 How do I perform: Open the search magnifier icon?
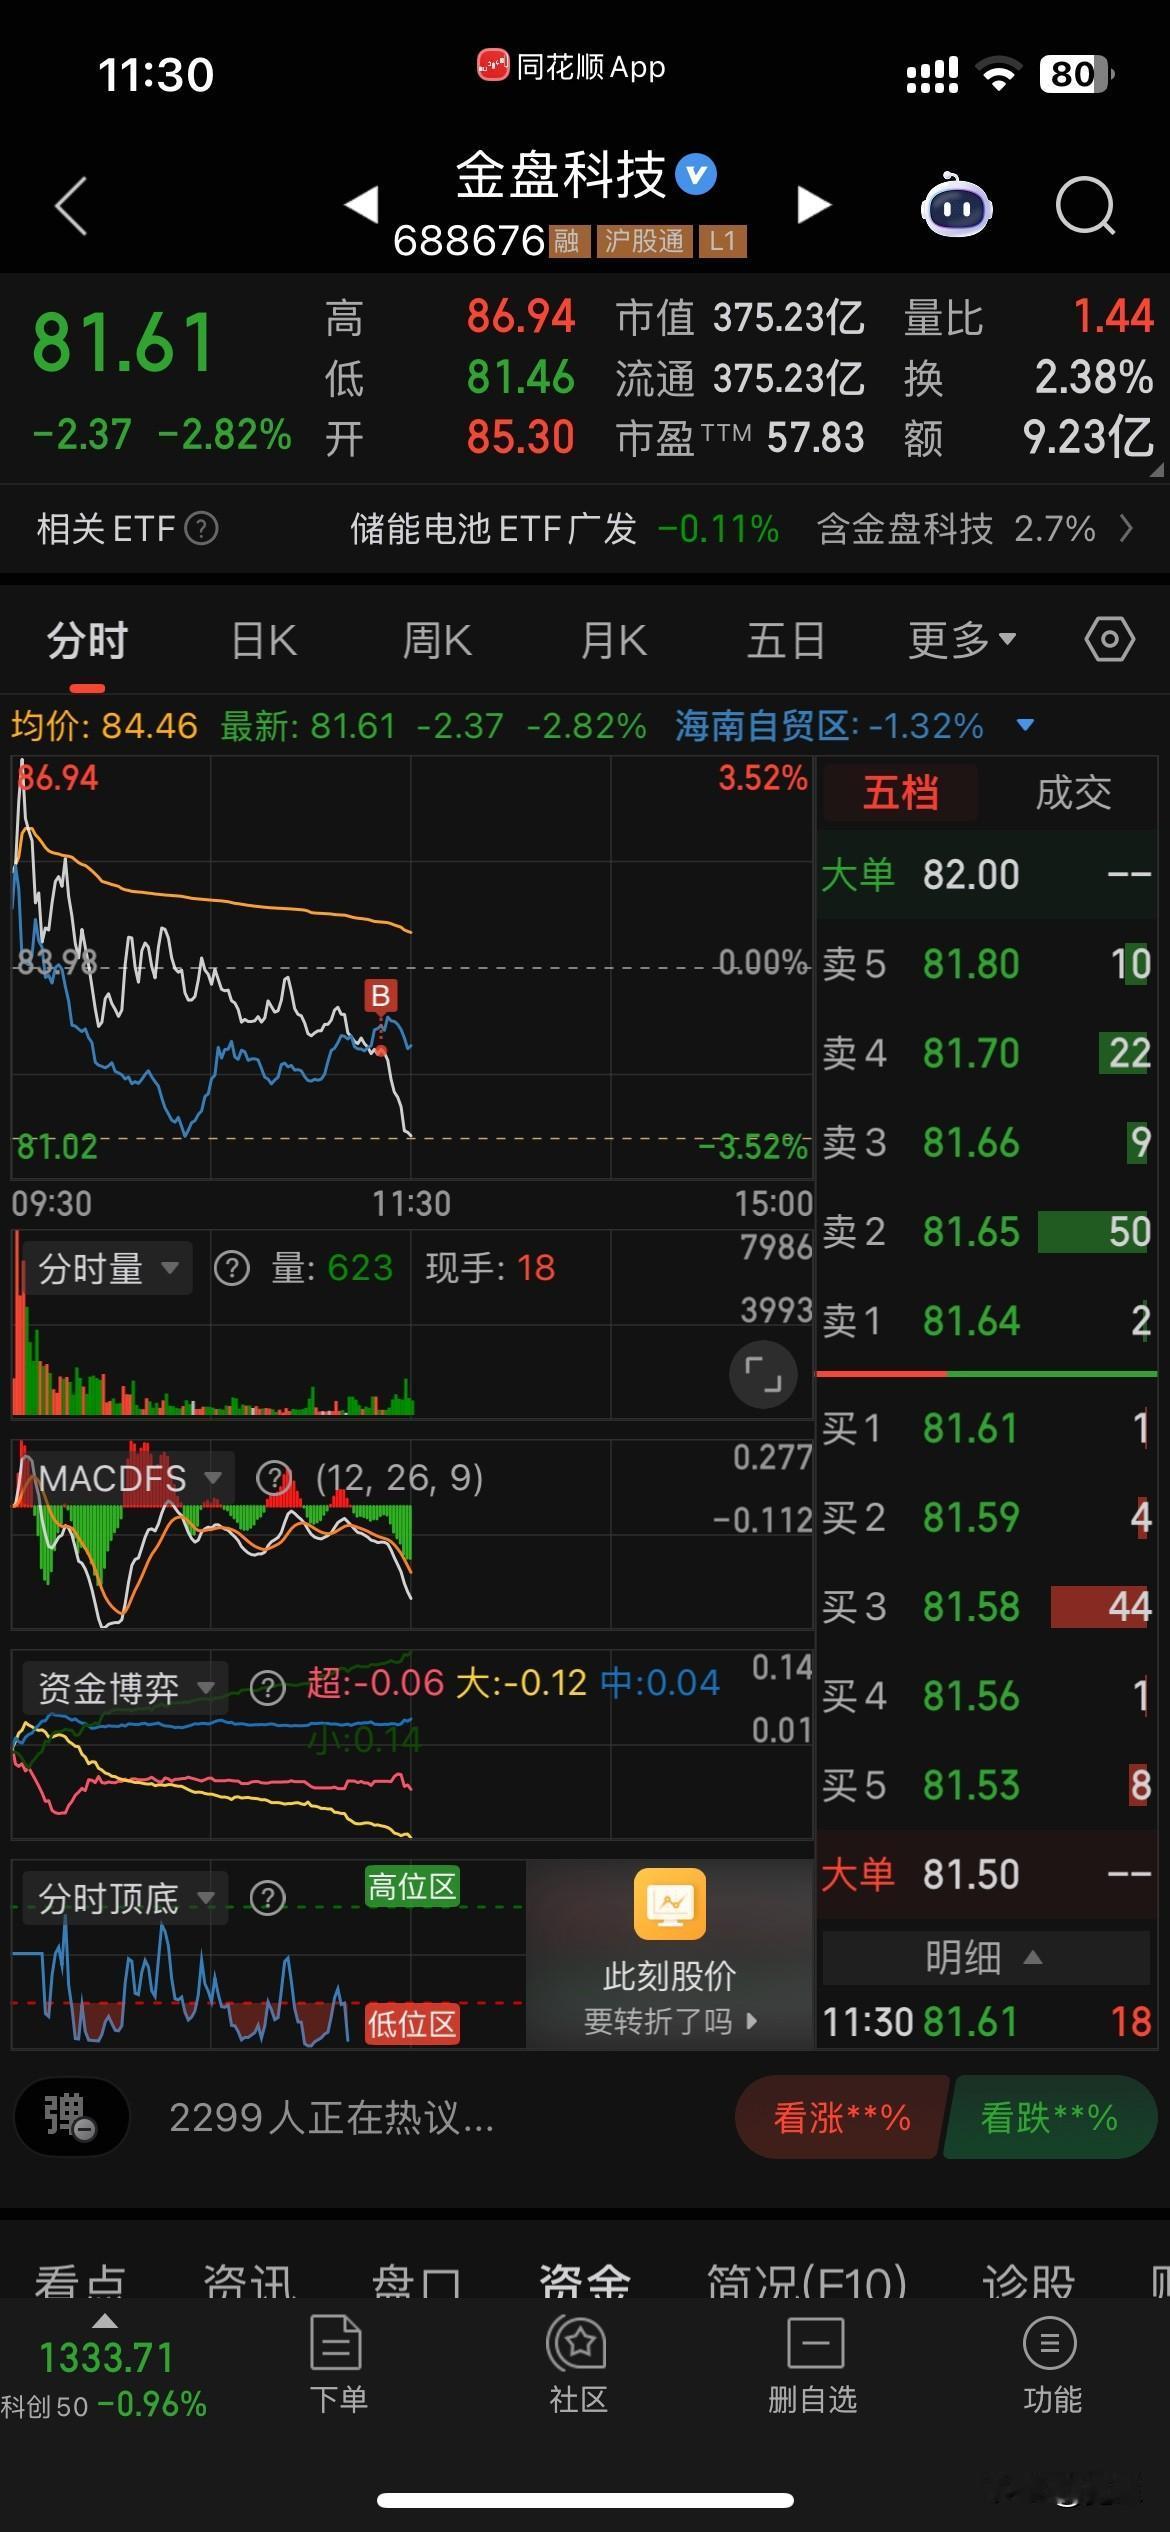1086,206
